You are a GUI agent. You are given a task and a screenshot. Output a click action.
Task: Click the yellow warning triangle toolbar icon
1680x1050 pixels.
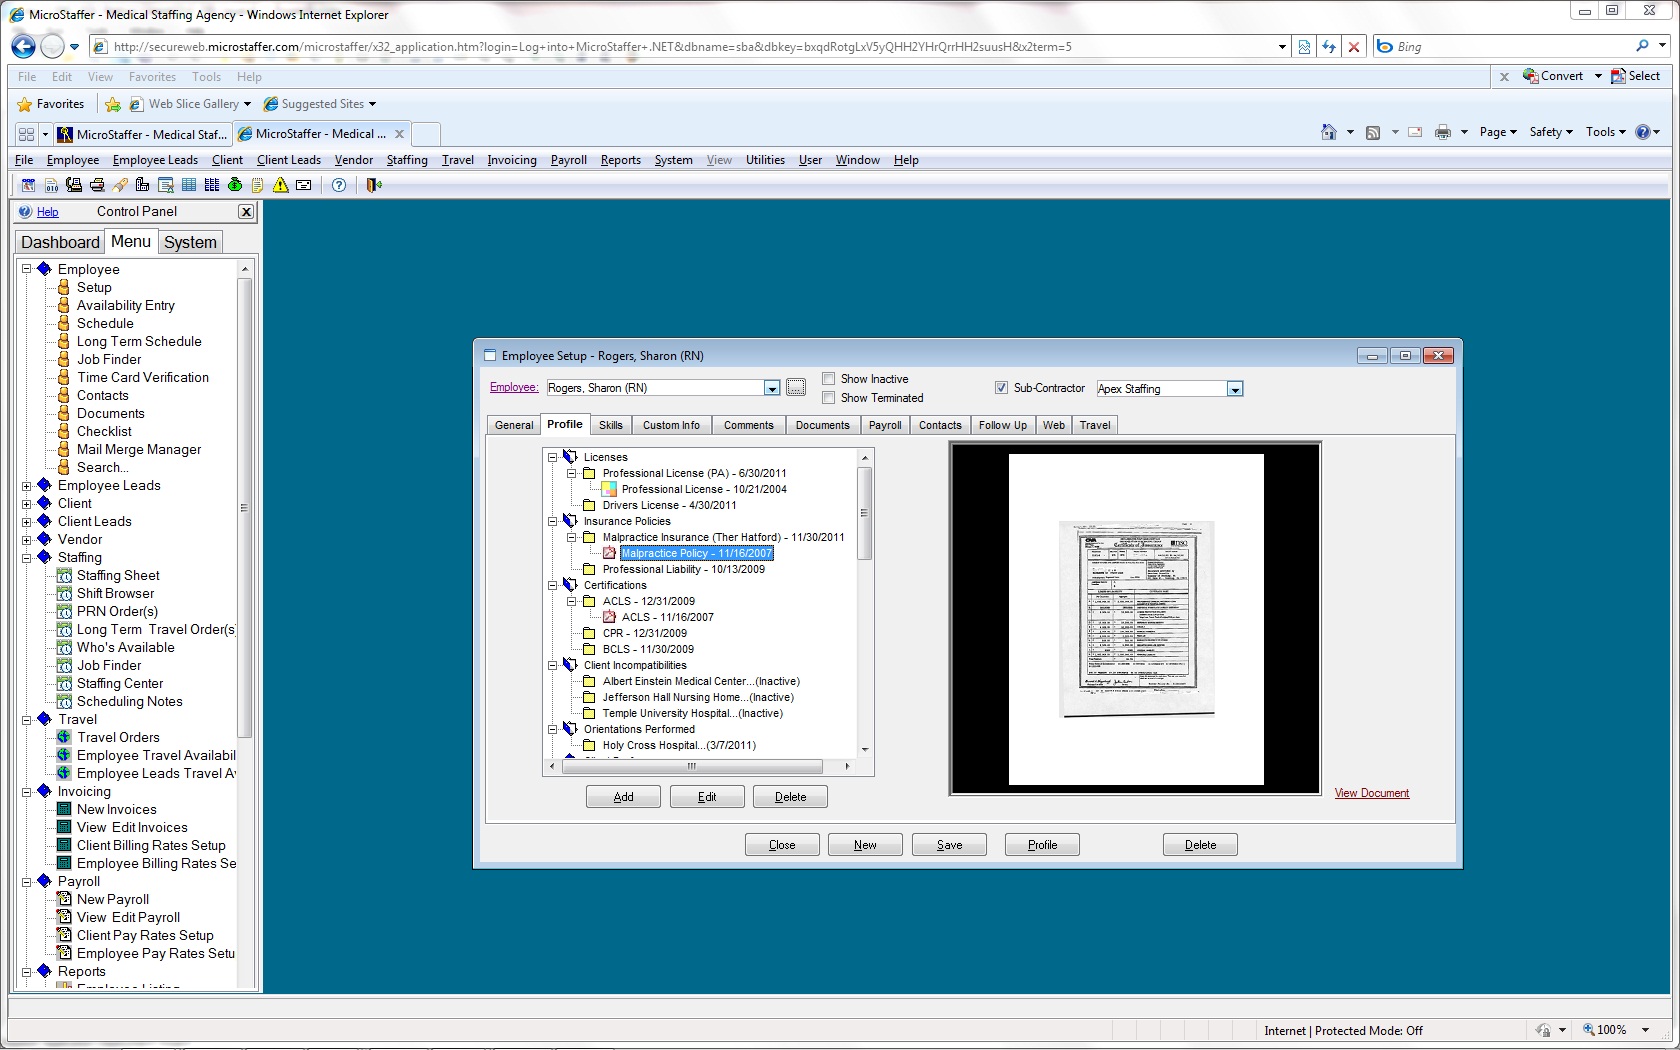pos(281,185)
